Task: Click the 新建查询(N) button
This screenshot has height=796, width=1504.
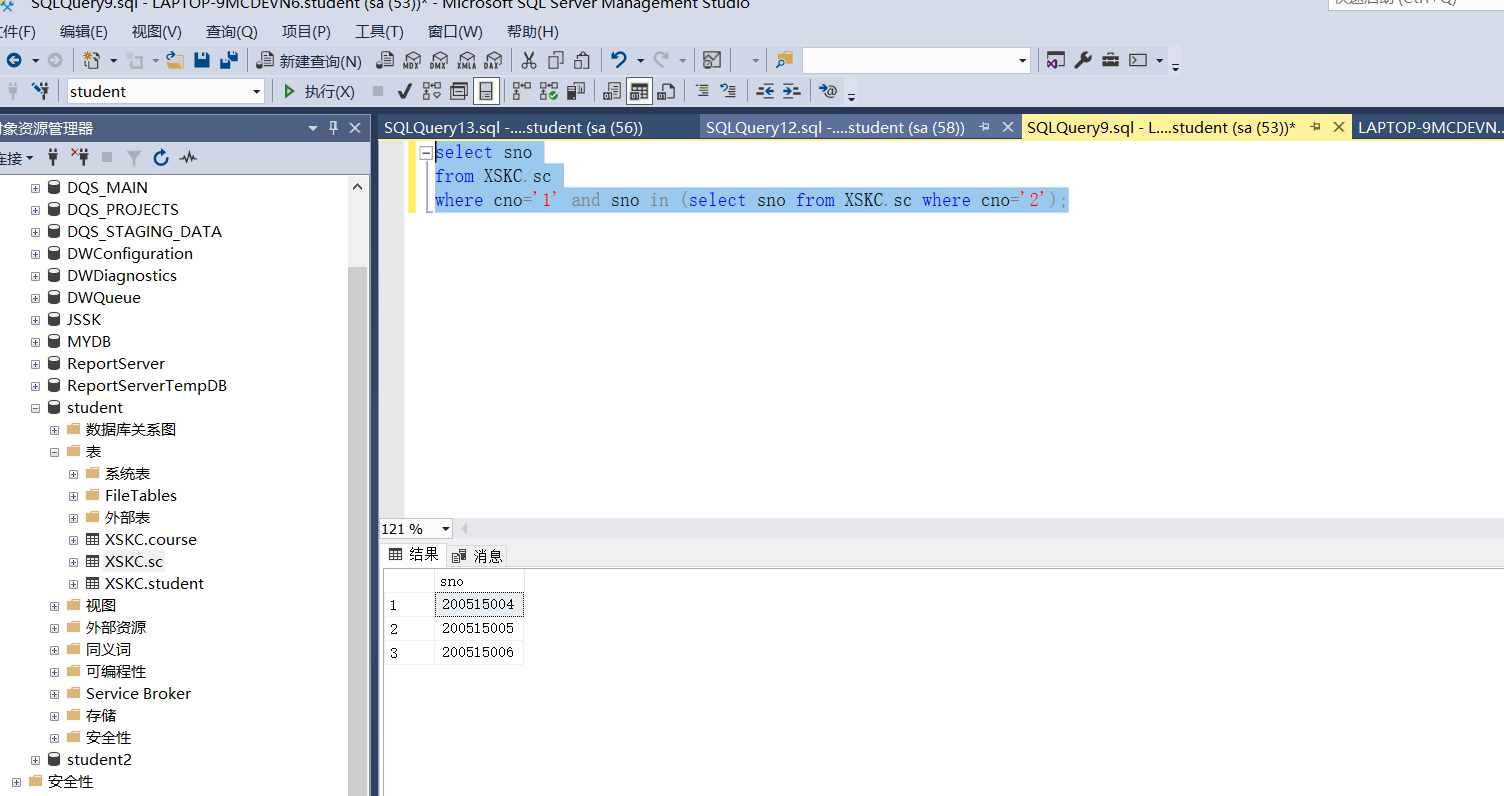Action: point(309,60)
